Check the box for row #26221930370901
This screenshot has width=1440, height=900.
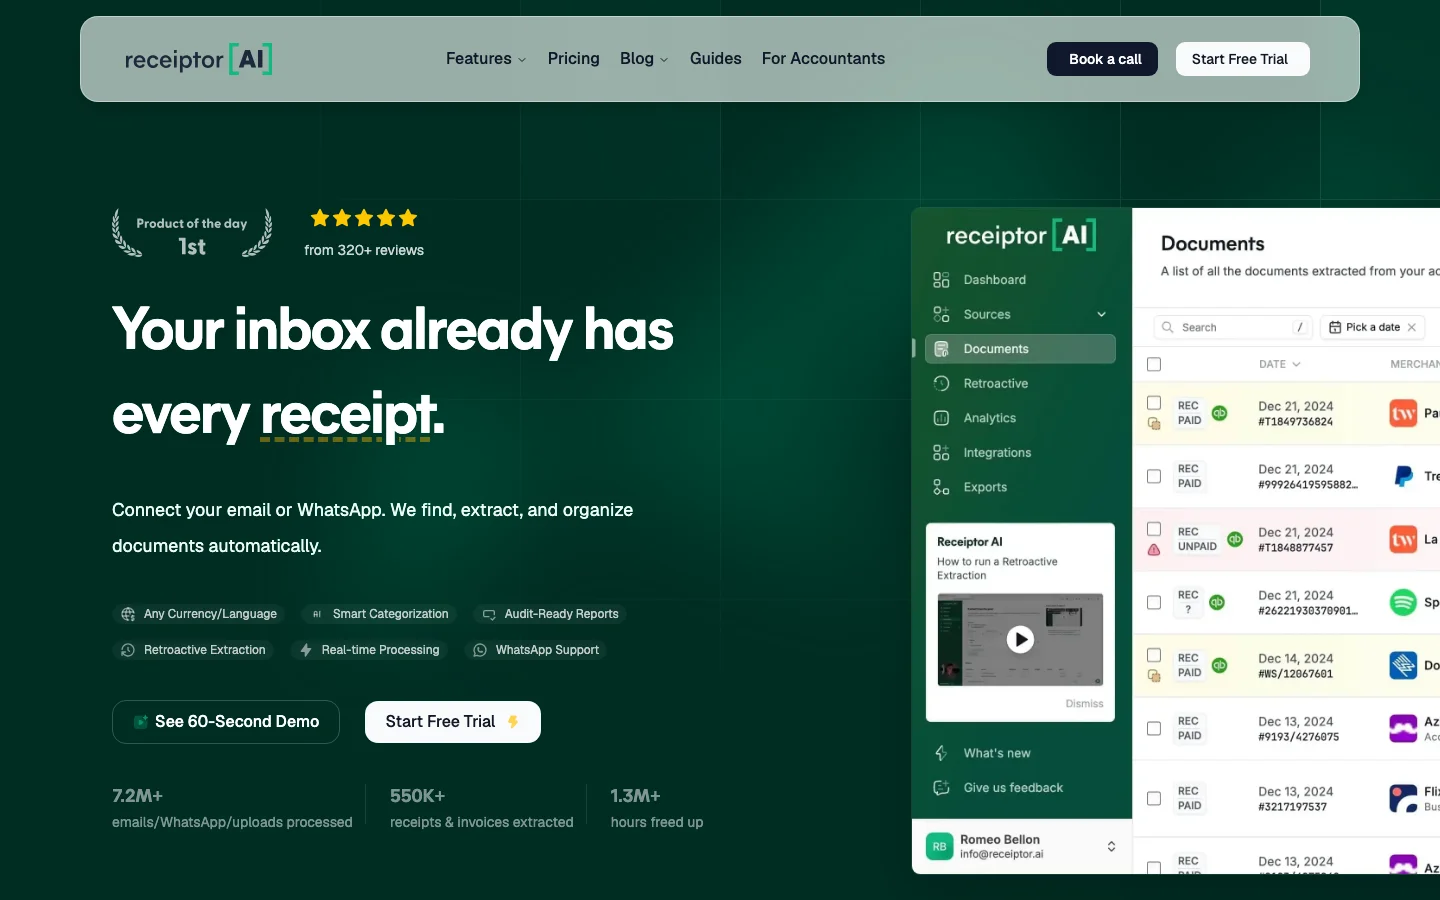click(x=1154, y=602)
